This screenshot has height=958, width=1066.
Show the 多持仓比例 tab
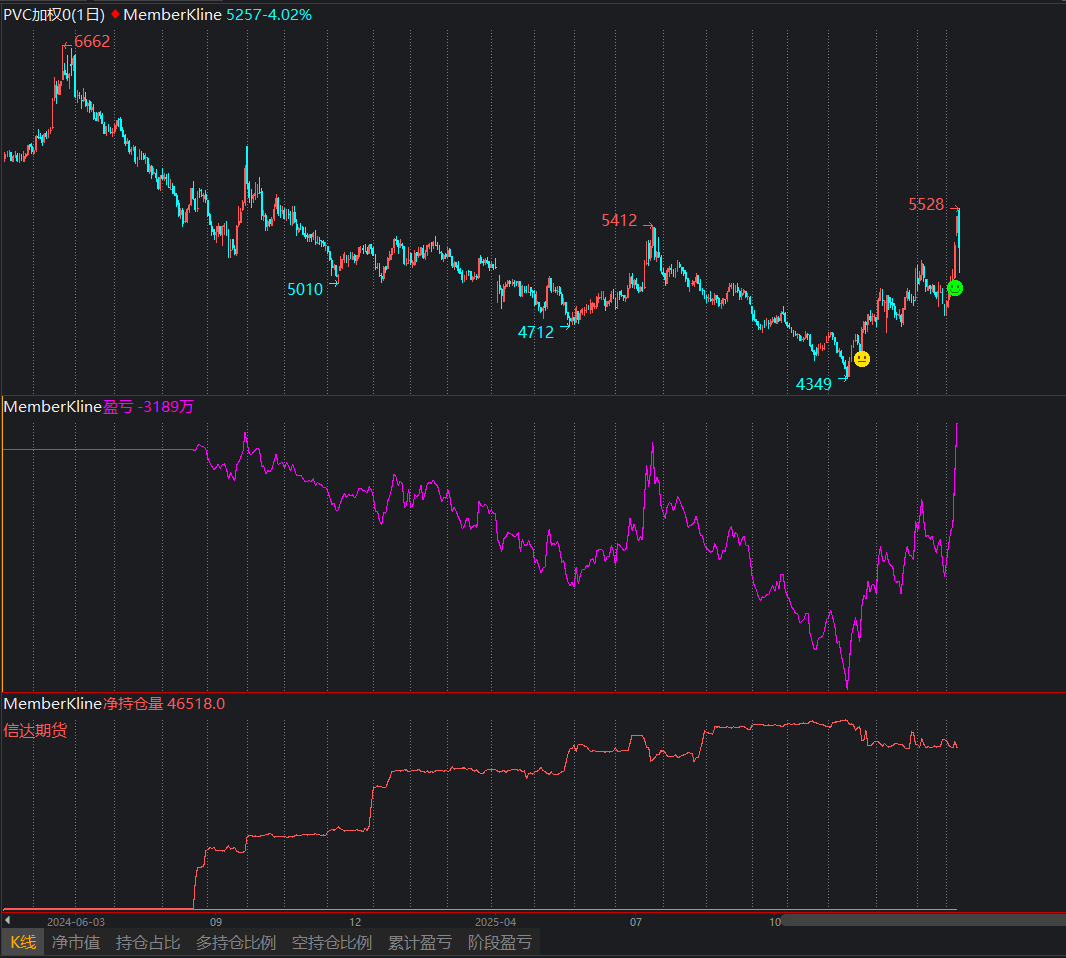point(236,942)
